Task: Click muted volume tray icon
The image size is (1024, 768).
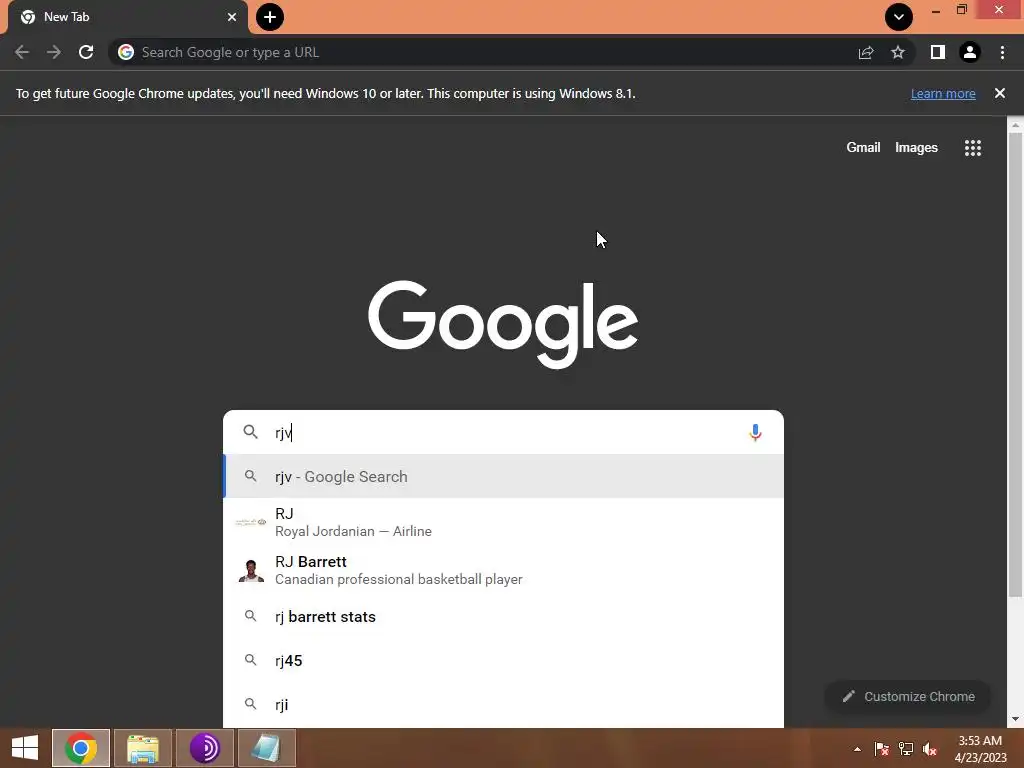Action: tap(930, 749)
